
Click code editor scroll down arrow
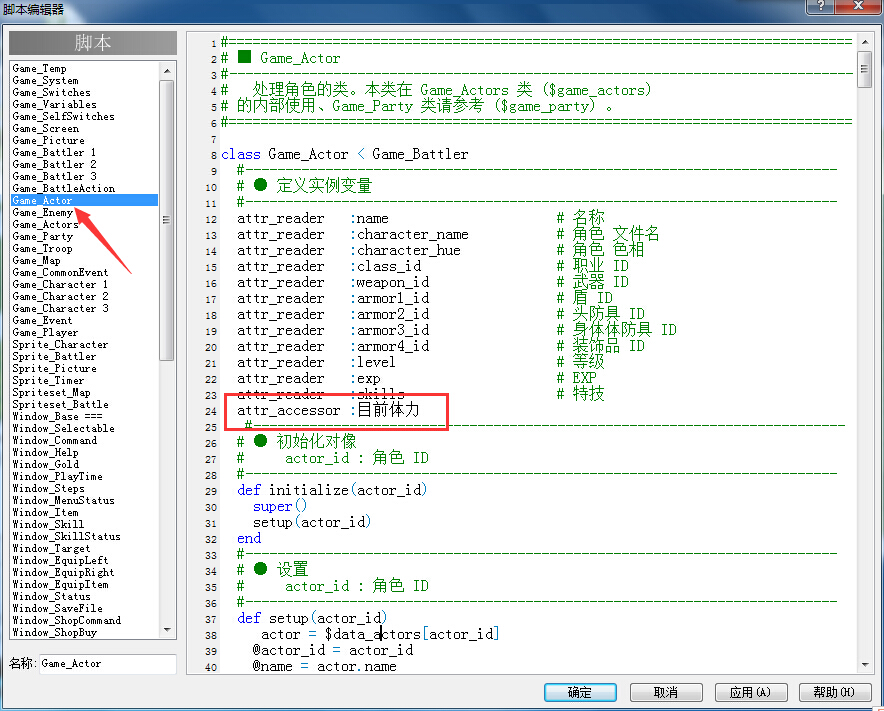(x=865, y=665)
